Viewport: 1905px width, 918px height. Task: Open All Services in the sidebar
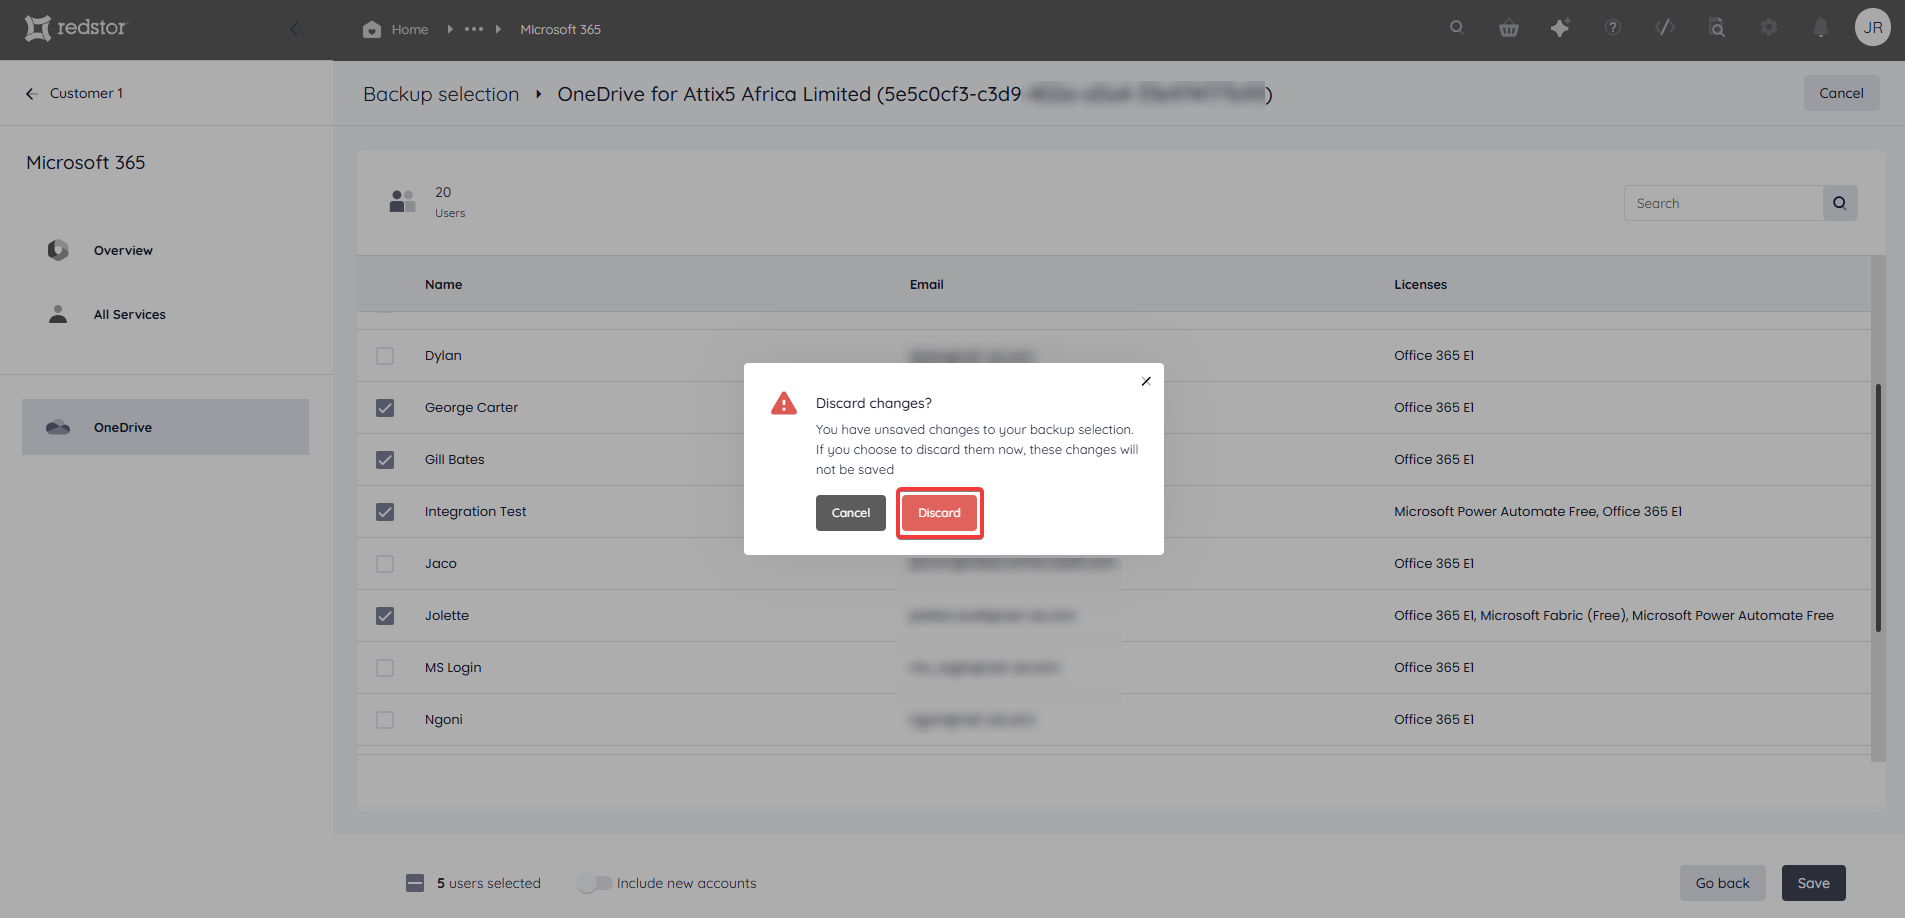(x=130, y=315)
